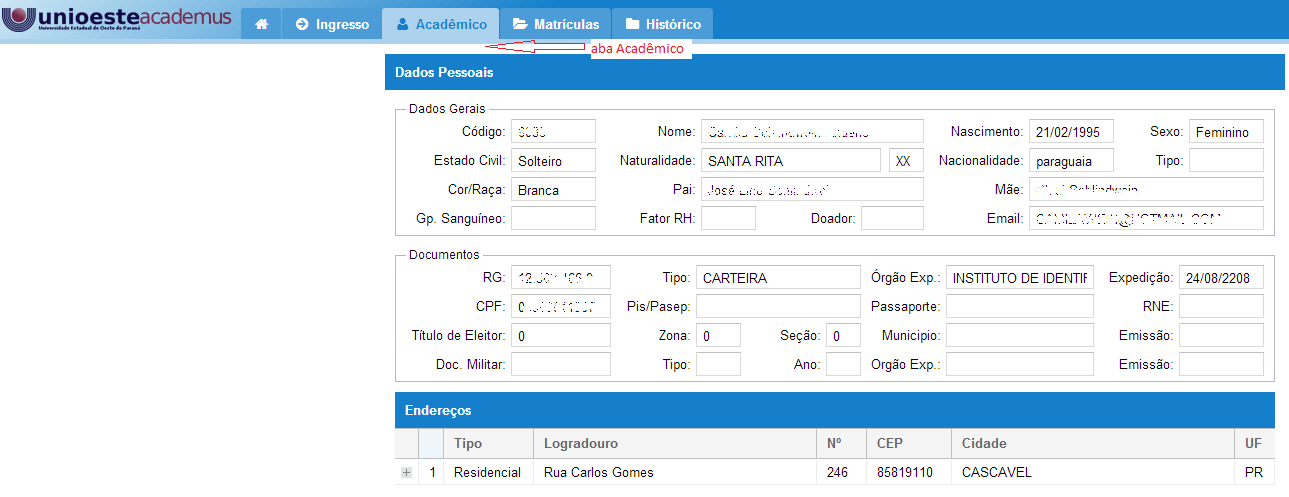The image size is (1289, 497).
Task: Click the CASCAVEL city cell
Action: [x=1094, y=473]
